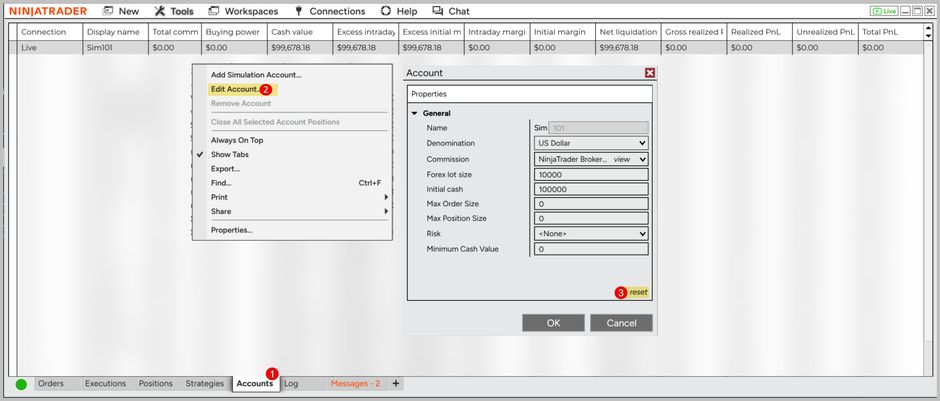The image size is (940, 401).
Task: Confirm with the OK button
Action: [x=553, y=323]
